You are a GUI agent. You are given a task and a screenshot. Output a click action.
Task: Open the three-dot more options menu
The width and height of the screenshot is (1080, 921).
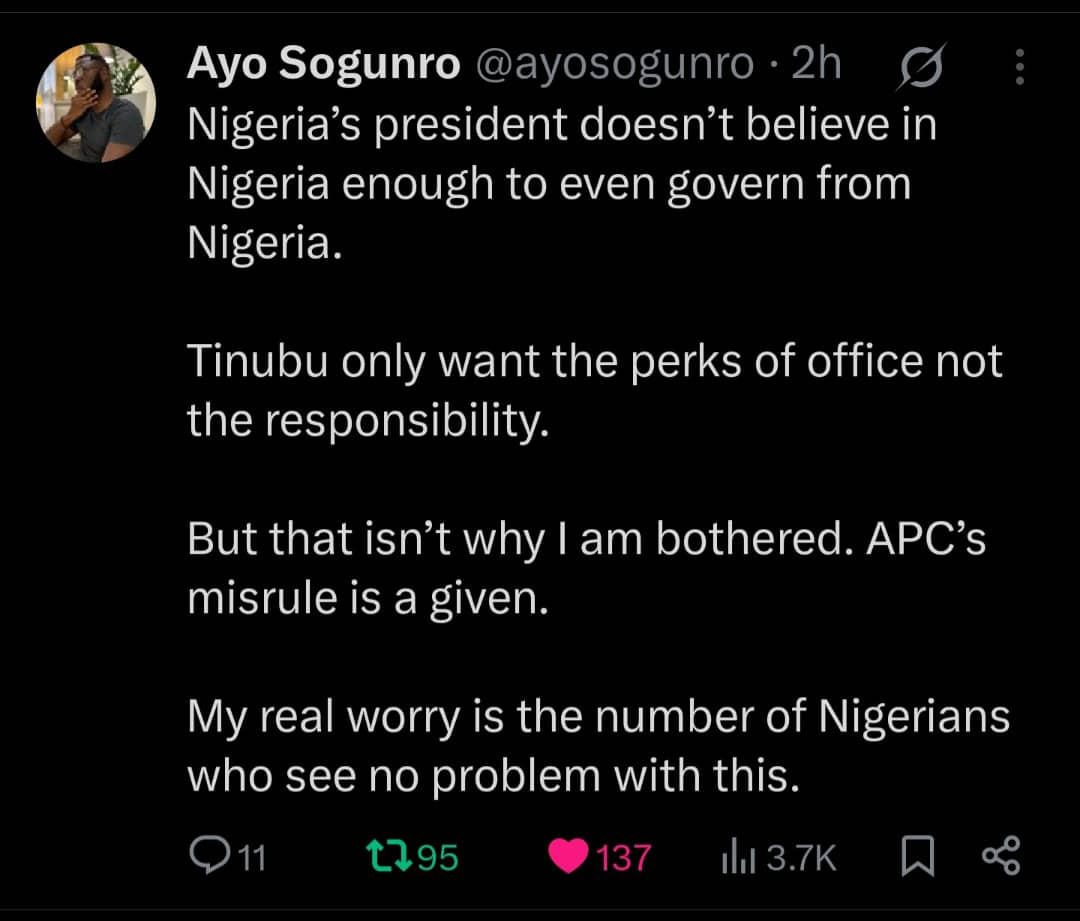[1020, 66]
